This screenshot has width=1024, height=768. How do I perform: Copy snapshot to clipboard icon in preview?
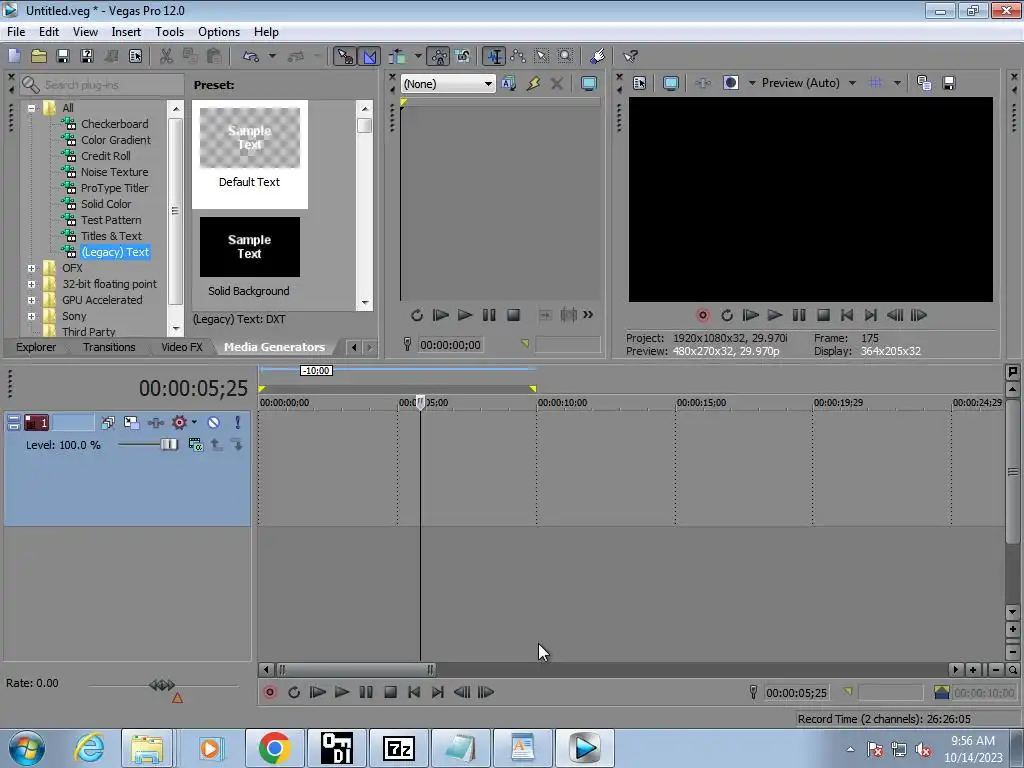coord(924,83)
